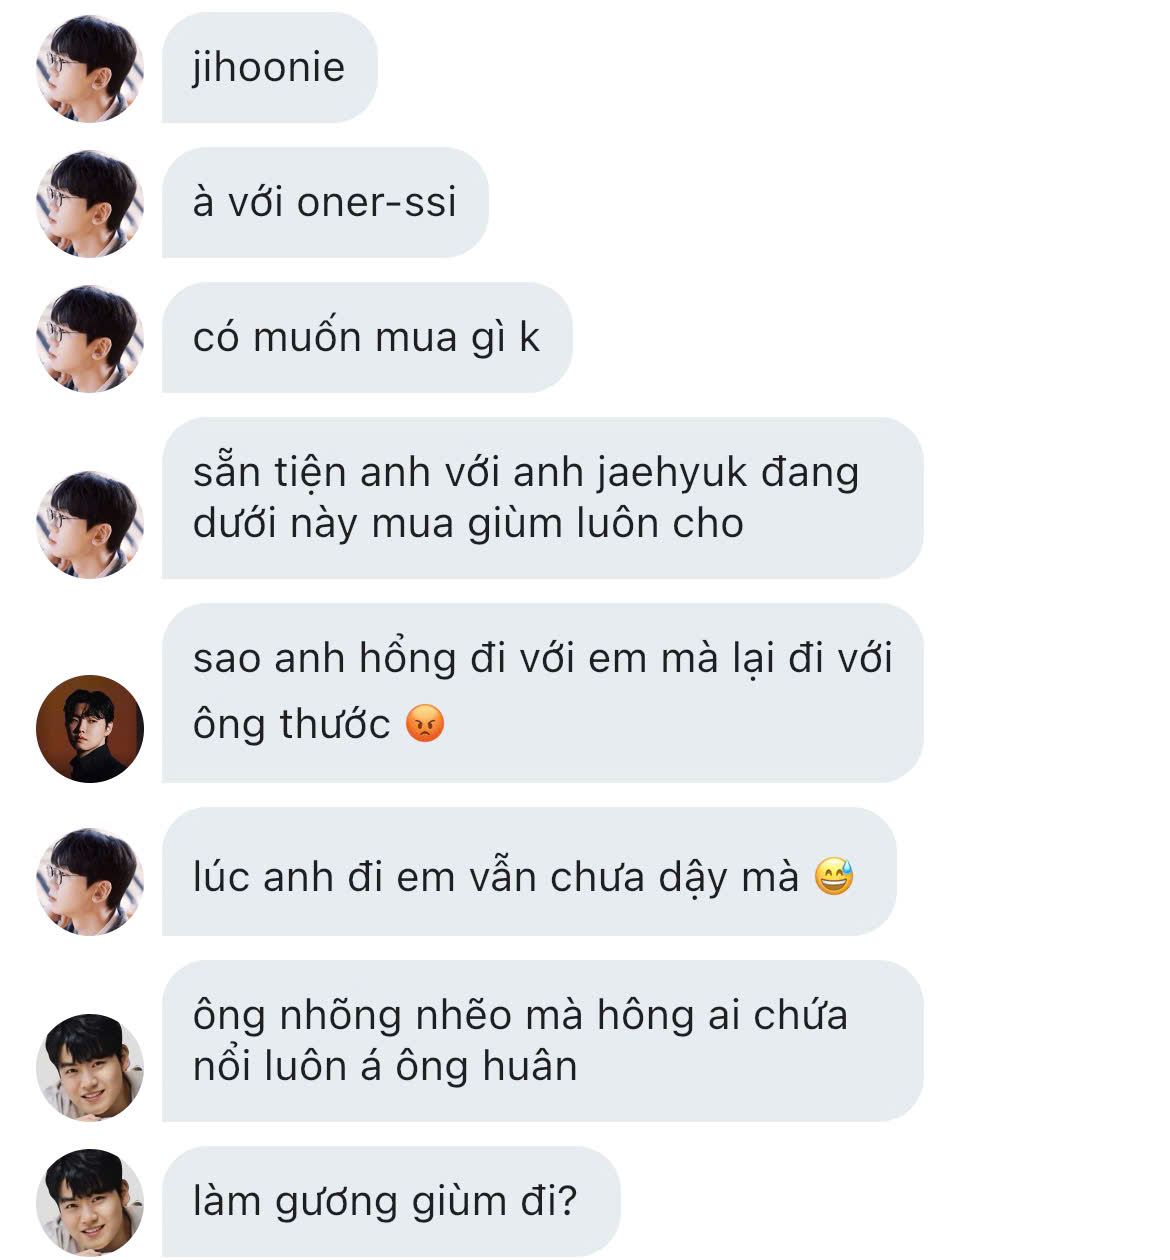
Task: Click dark-background avatar beside "sao anh hổng" message
Action: (90, 729)
